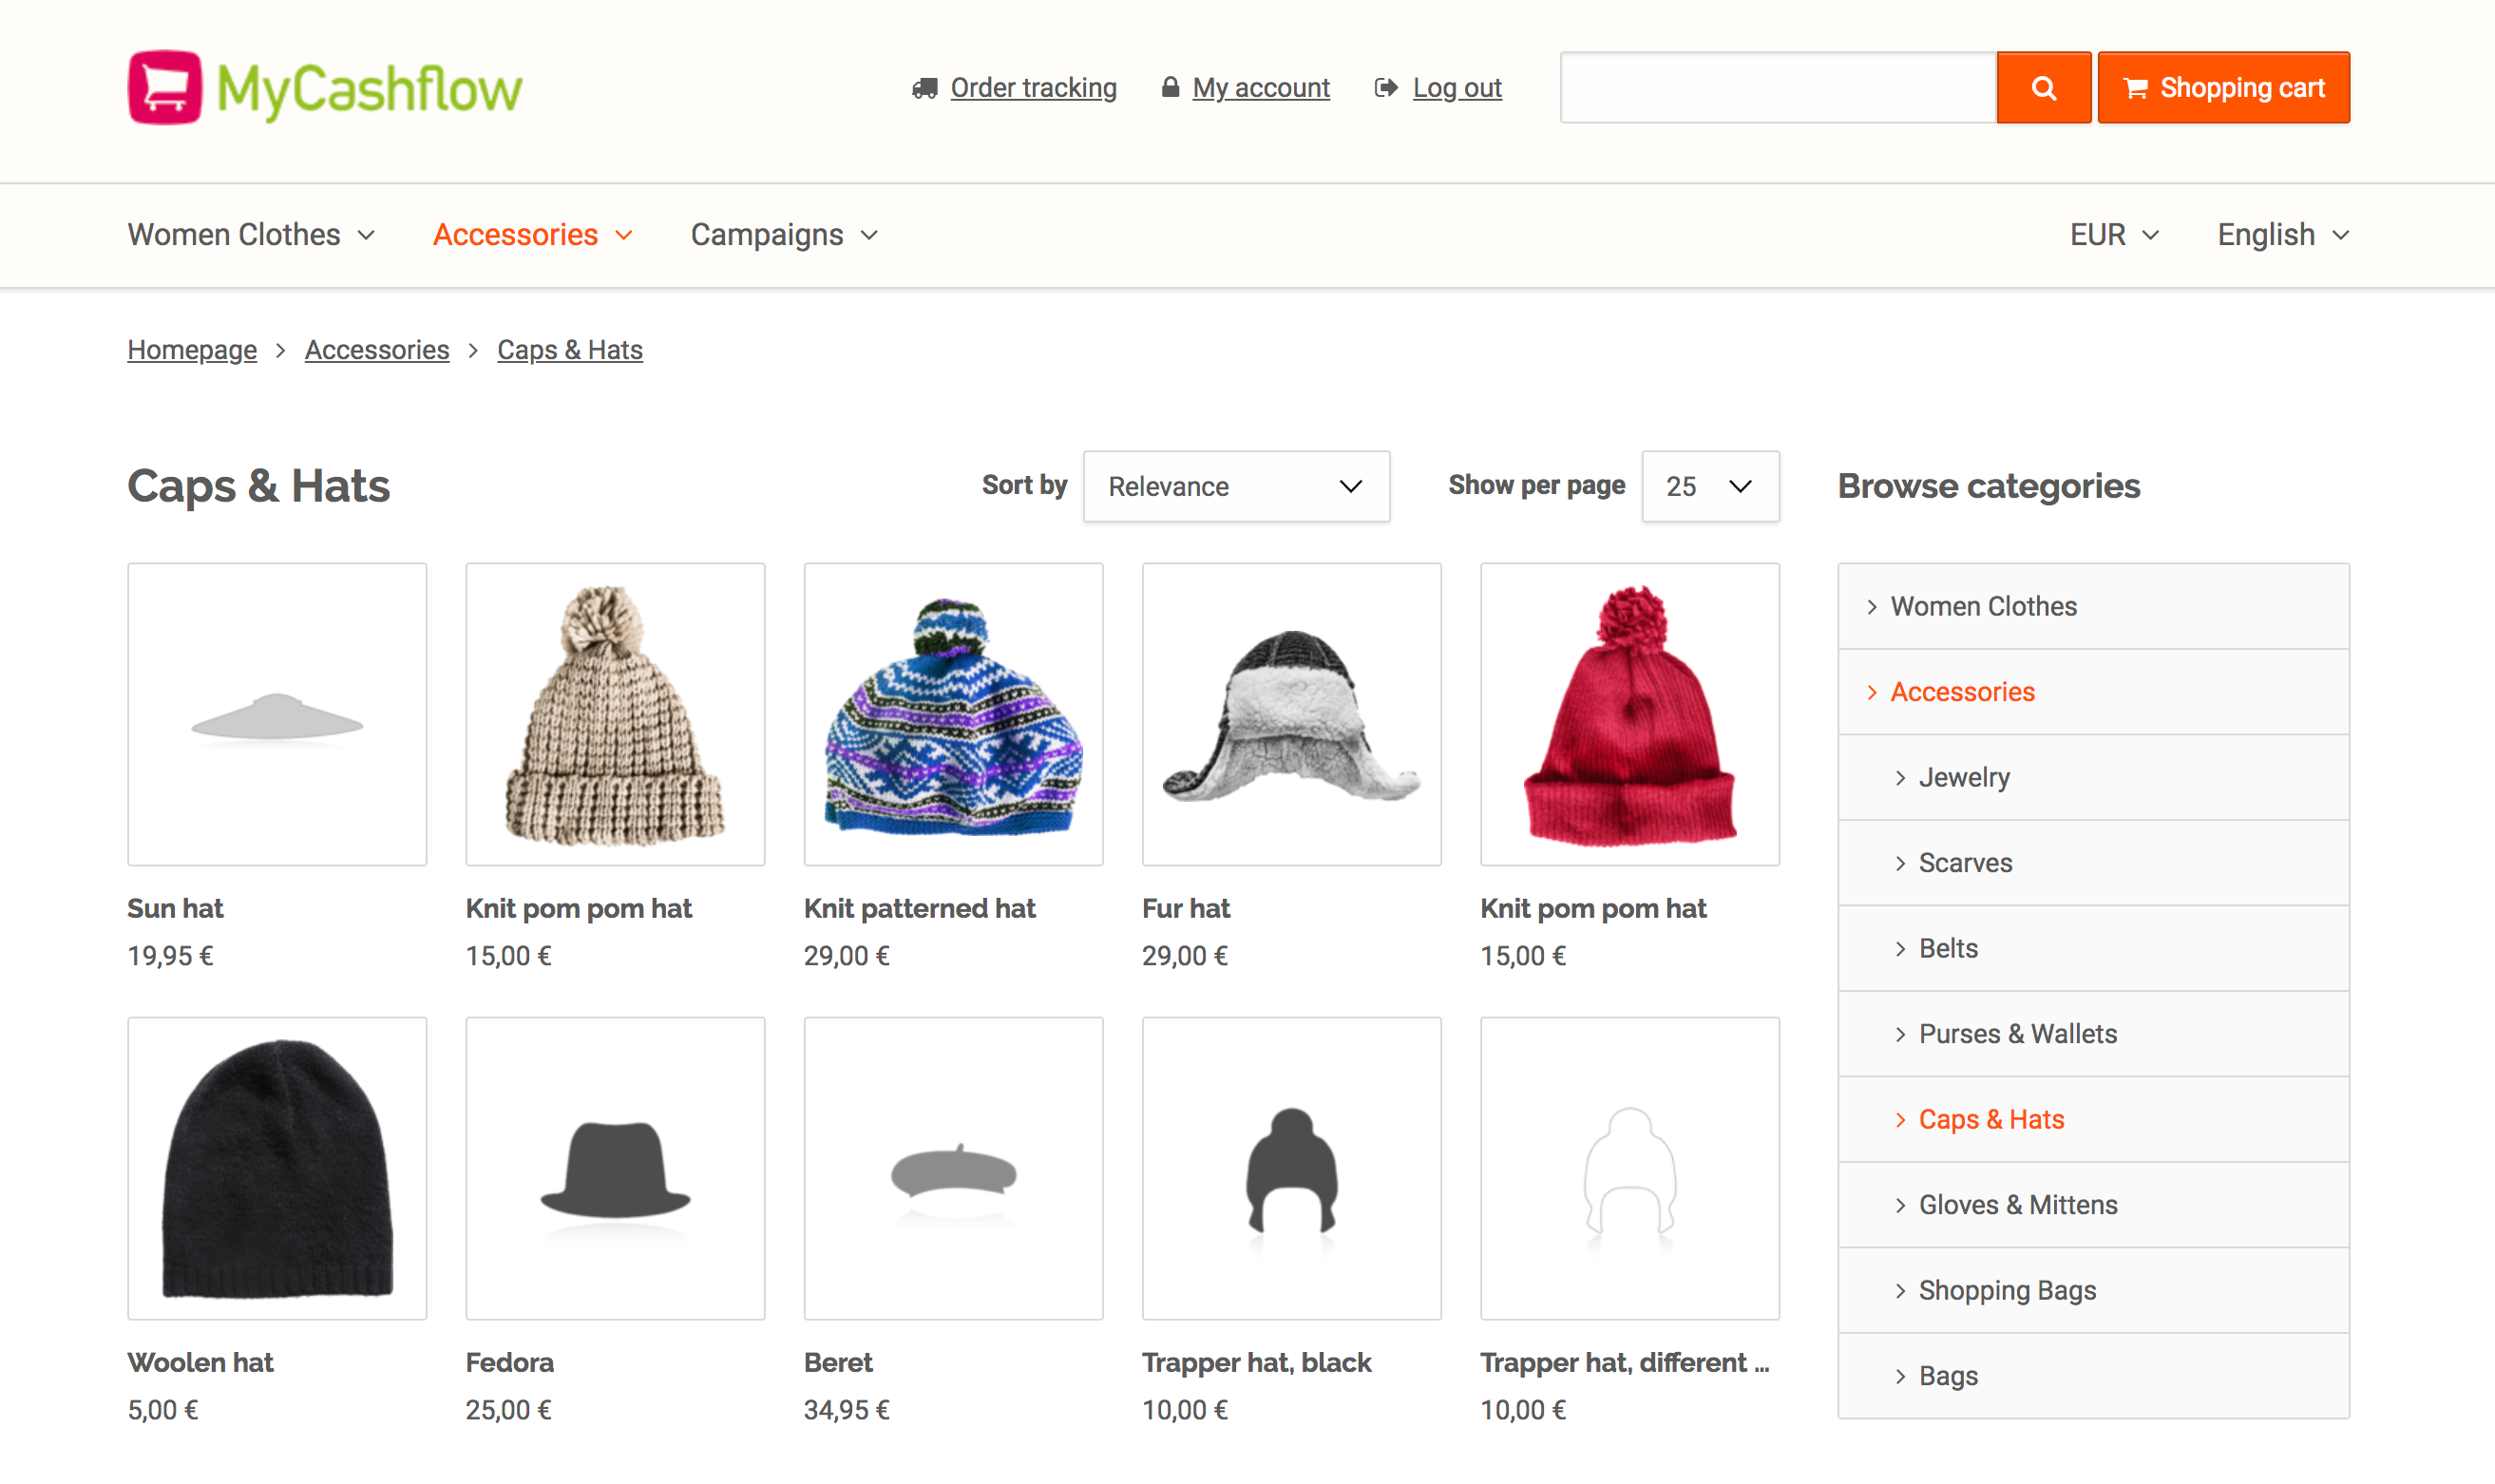Open the Beret product image
The width and height of the screenshot is (2495, 1484).
[953, 1168]
